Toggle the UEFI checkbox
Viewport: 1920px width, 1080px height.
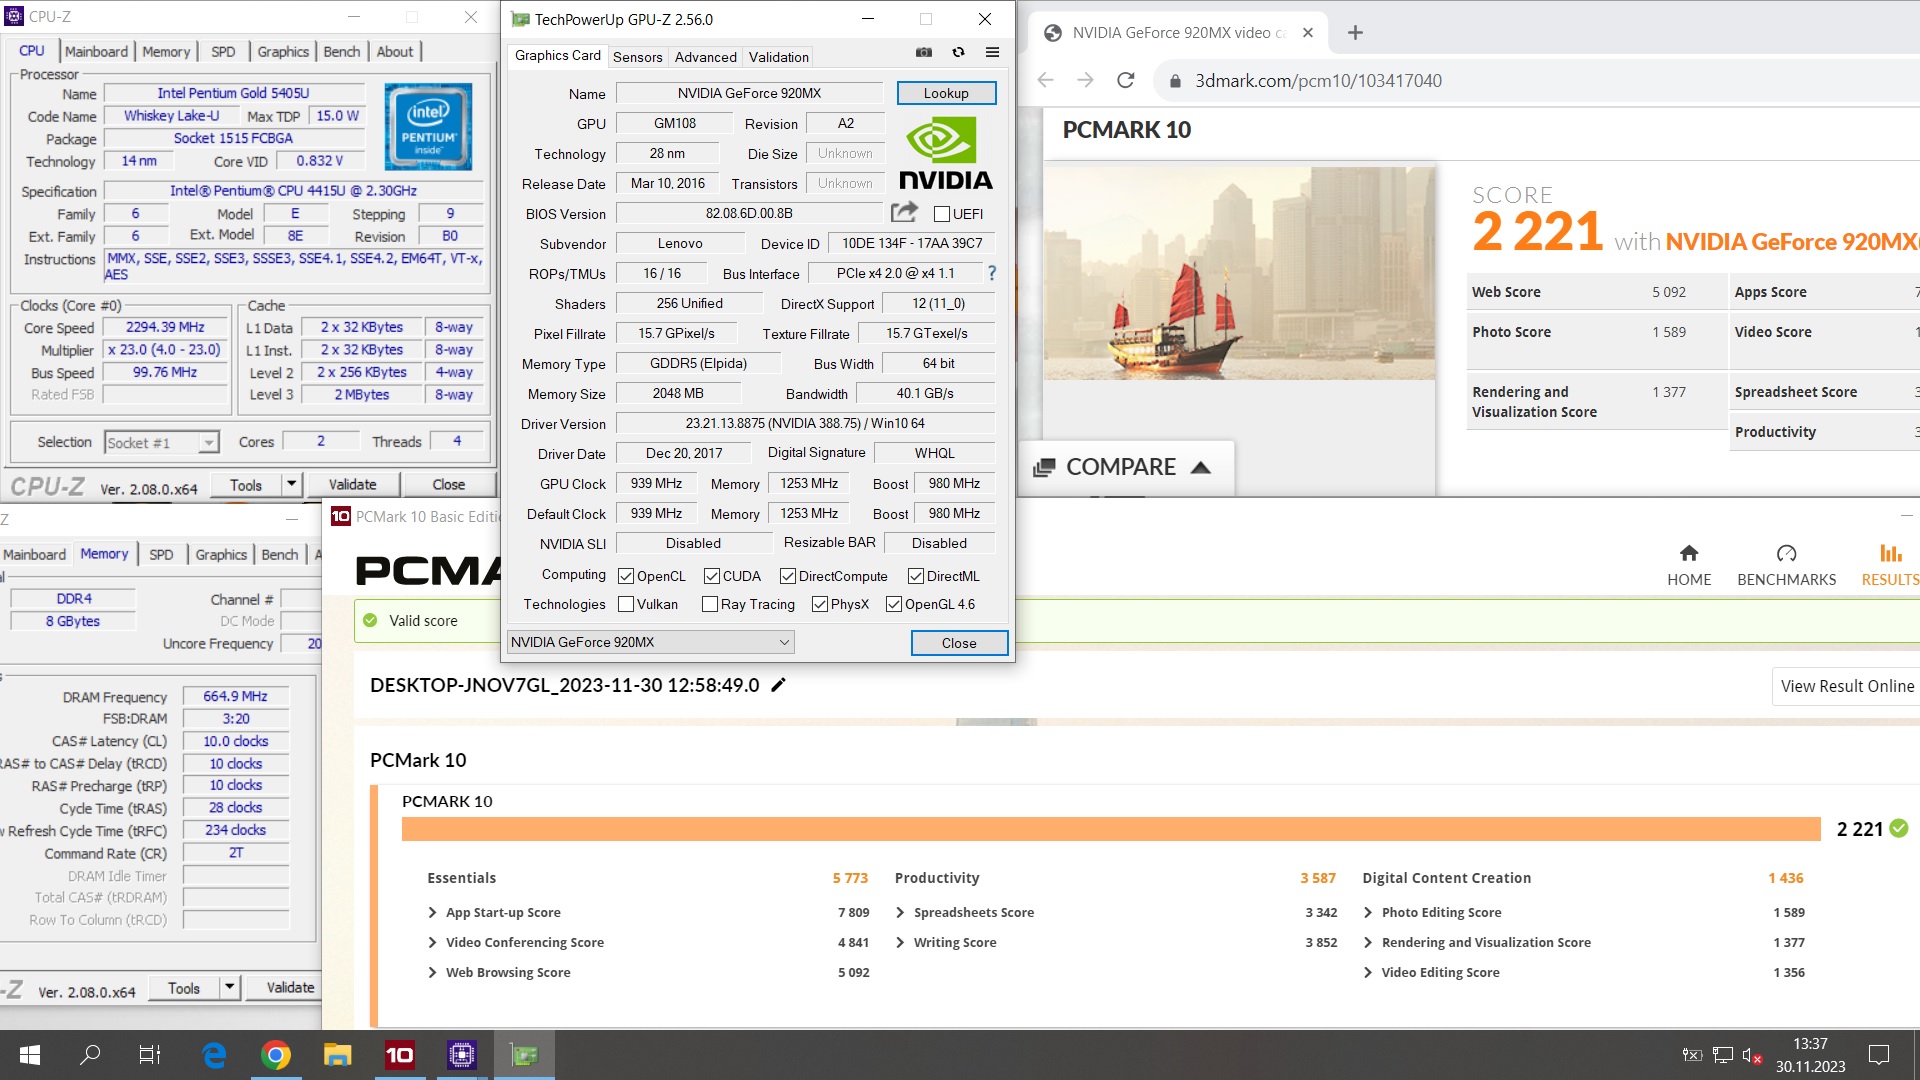pos(941,214)
